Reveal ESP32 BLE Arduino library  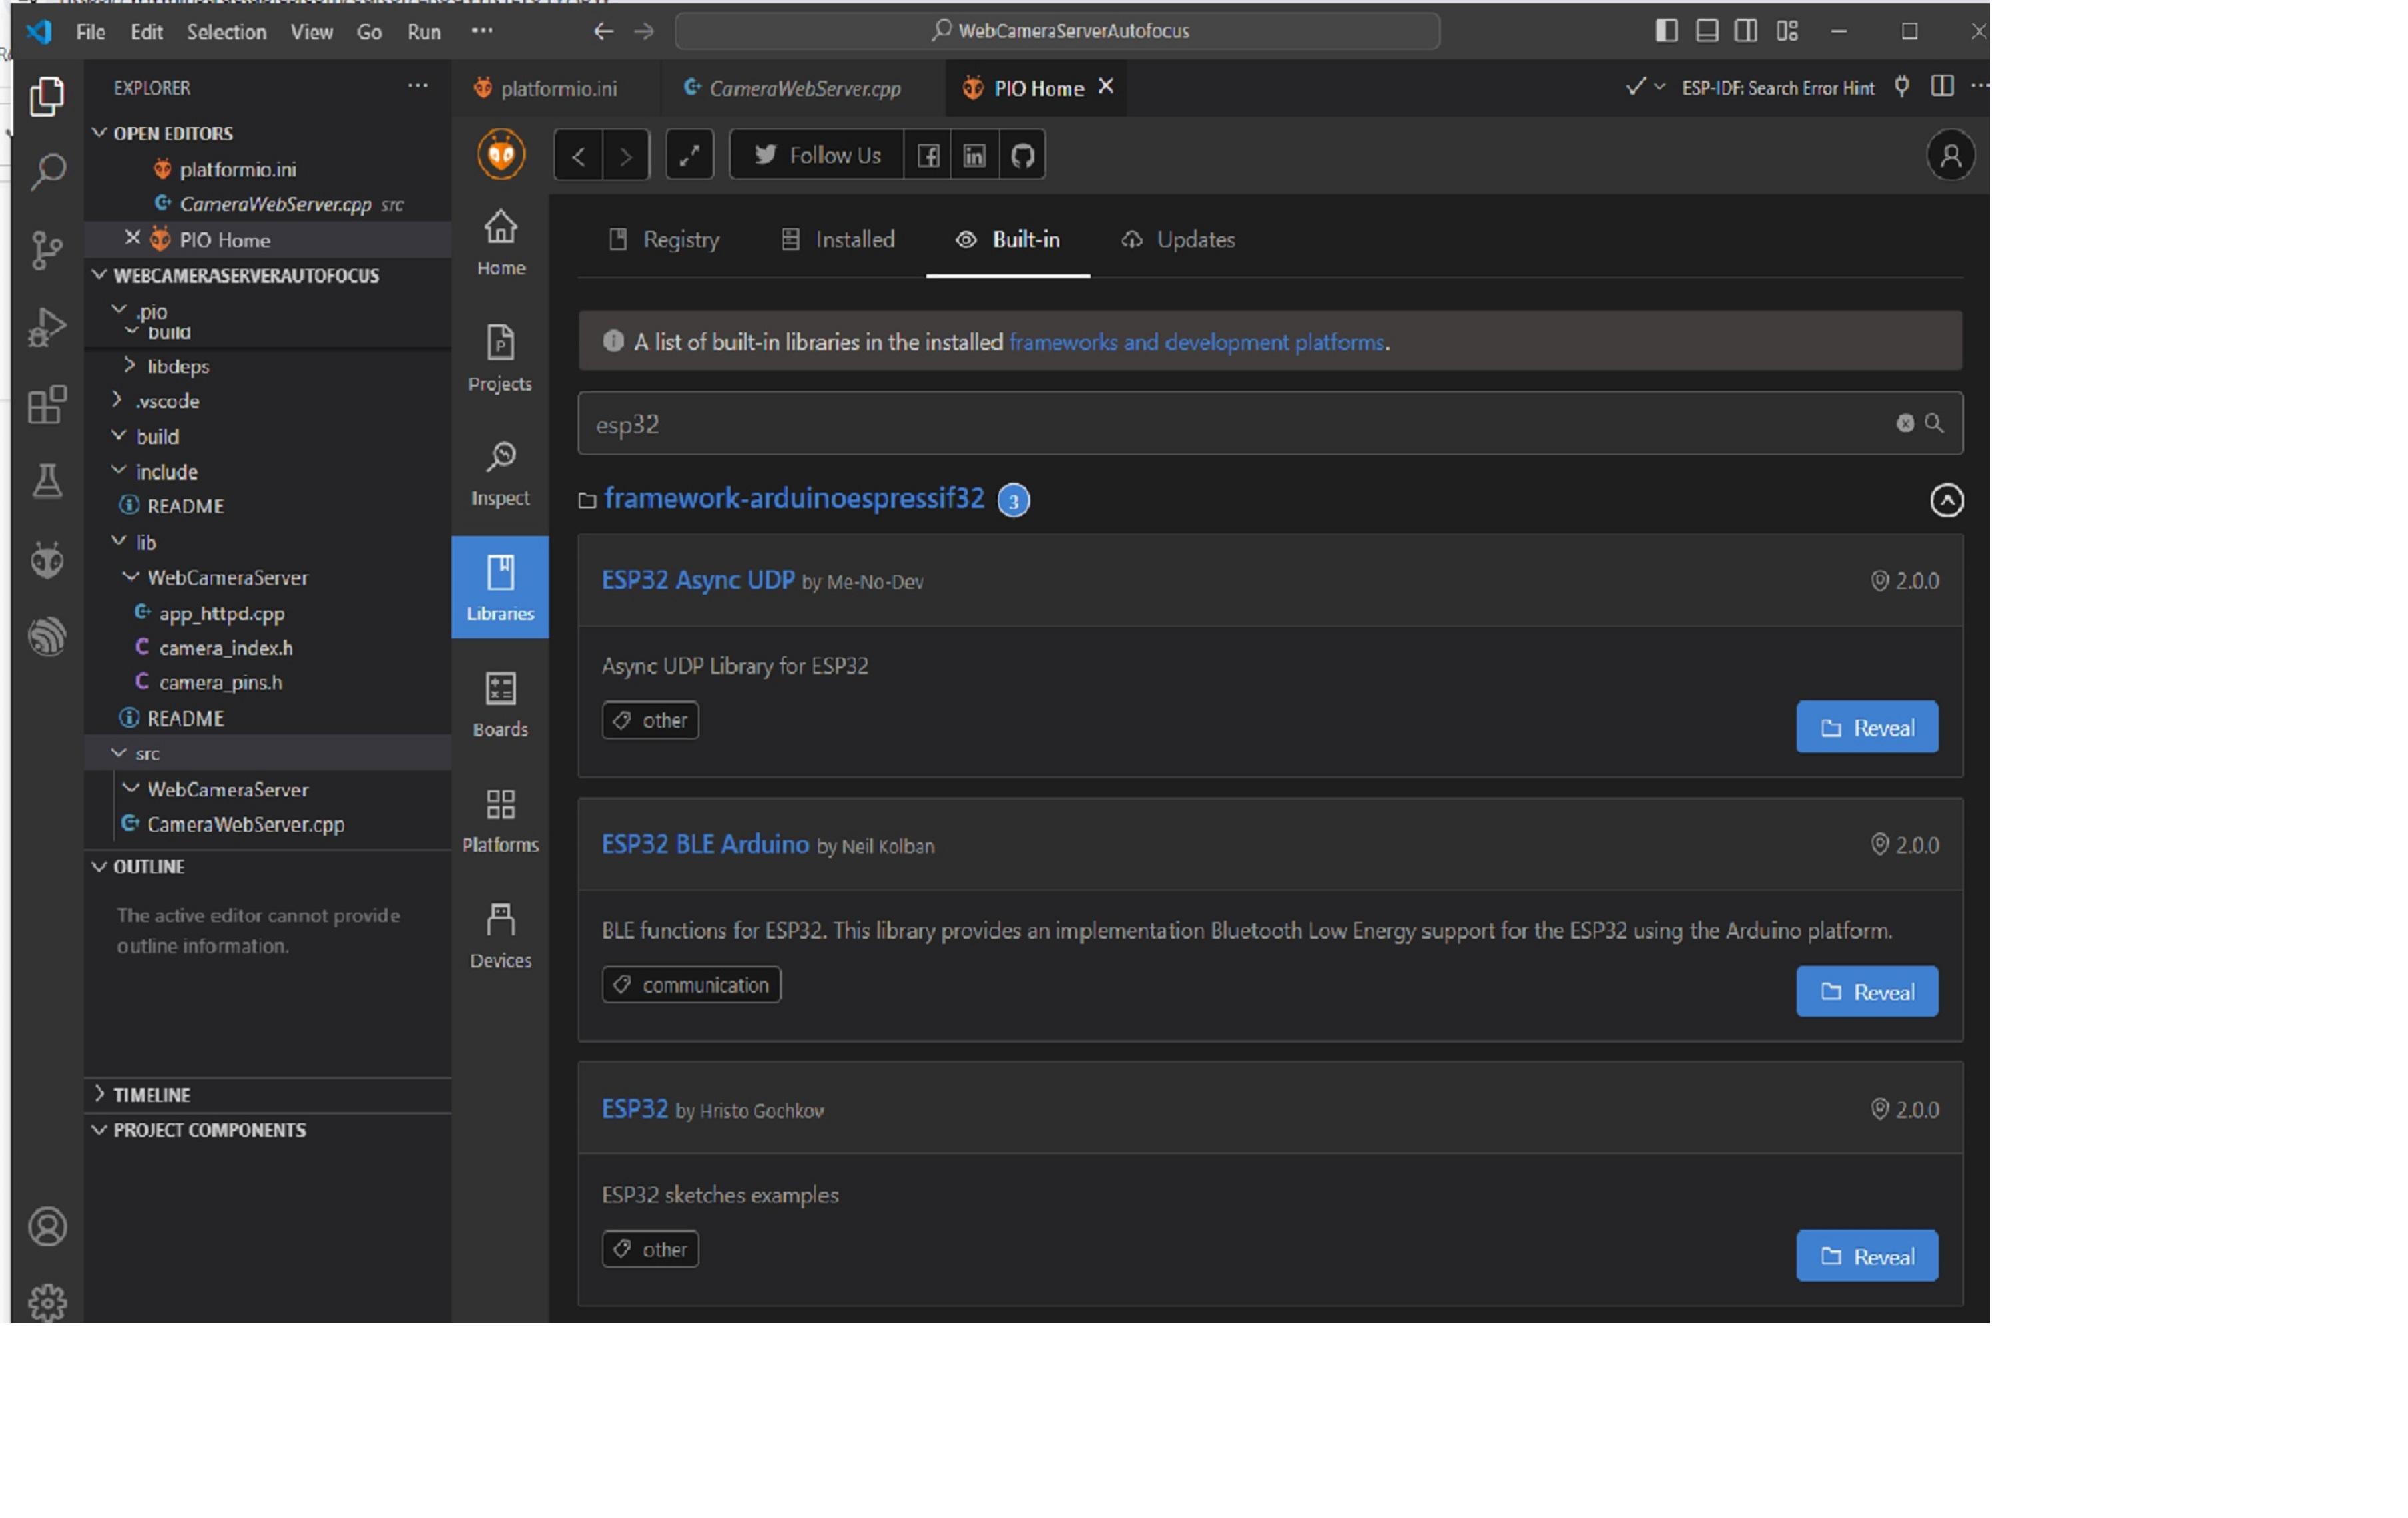[x=1869, y=991]
